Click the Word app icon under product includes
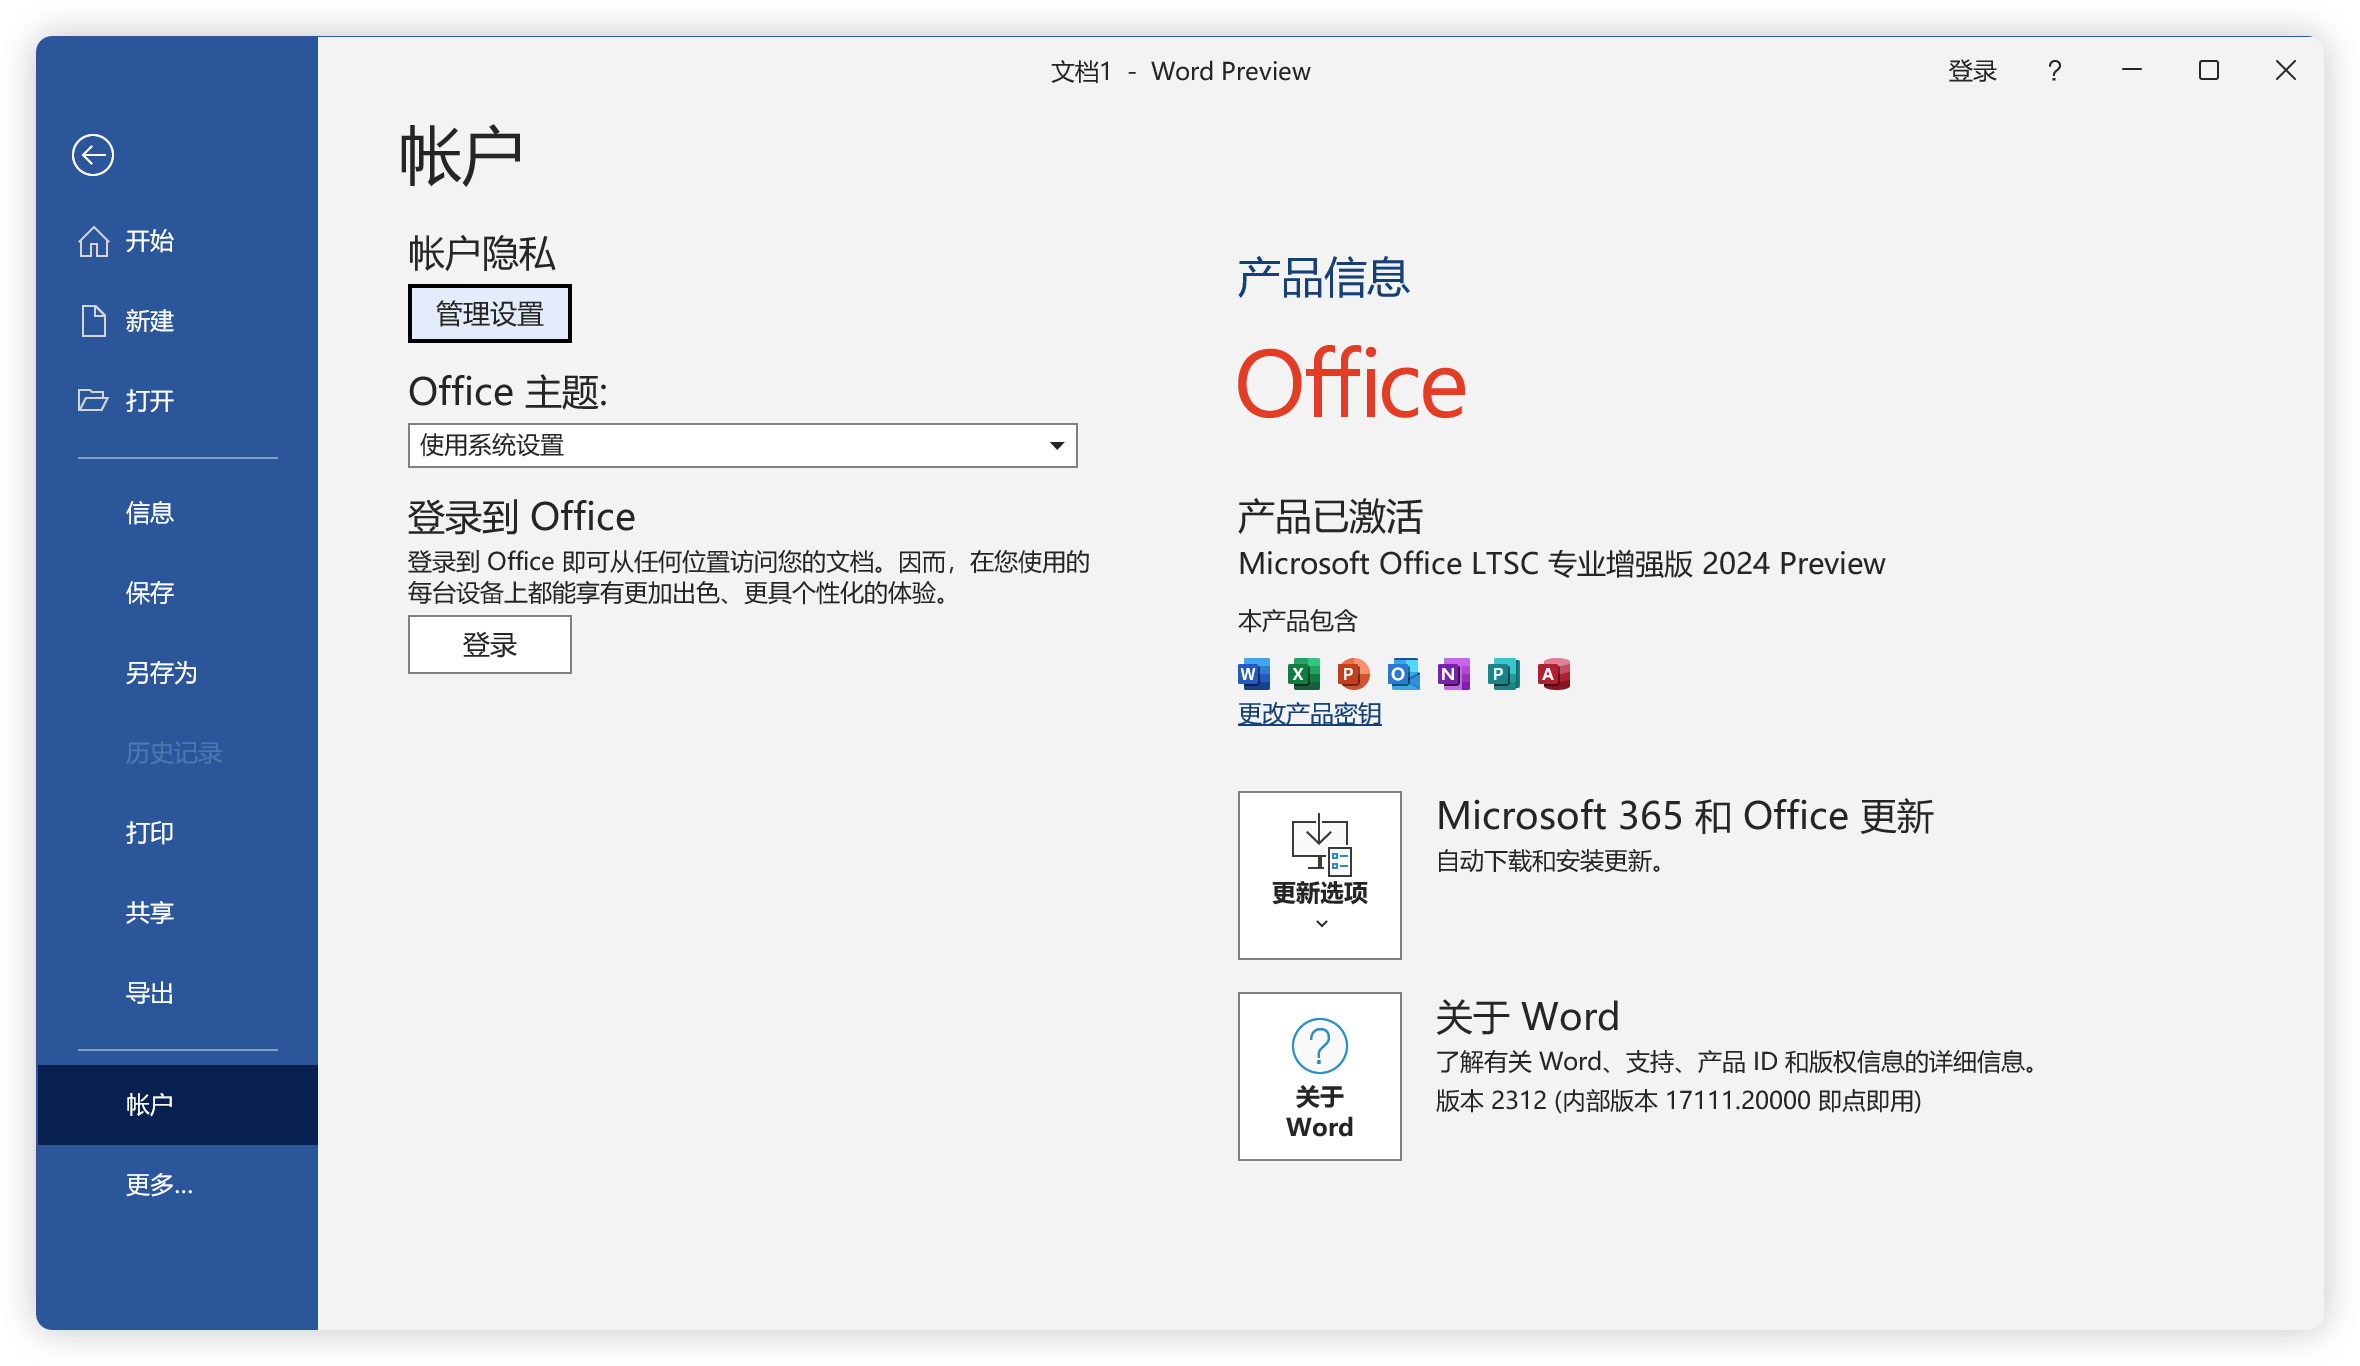2360x1366 pixels. click(1254, 674)
